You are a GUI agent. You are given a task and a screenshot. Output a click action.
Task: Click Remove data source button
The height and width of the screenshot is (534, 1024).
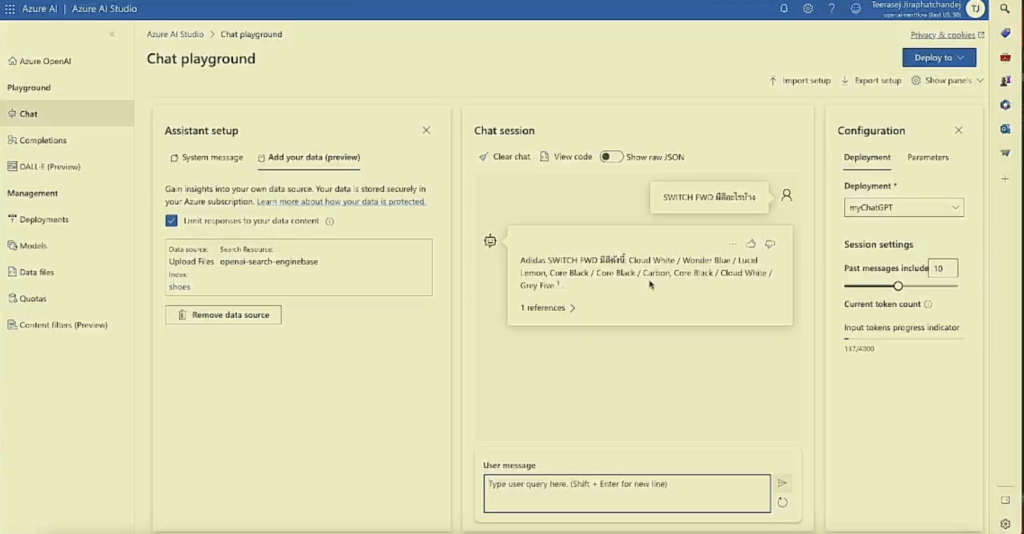[223, 315]
